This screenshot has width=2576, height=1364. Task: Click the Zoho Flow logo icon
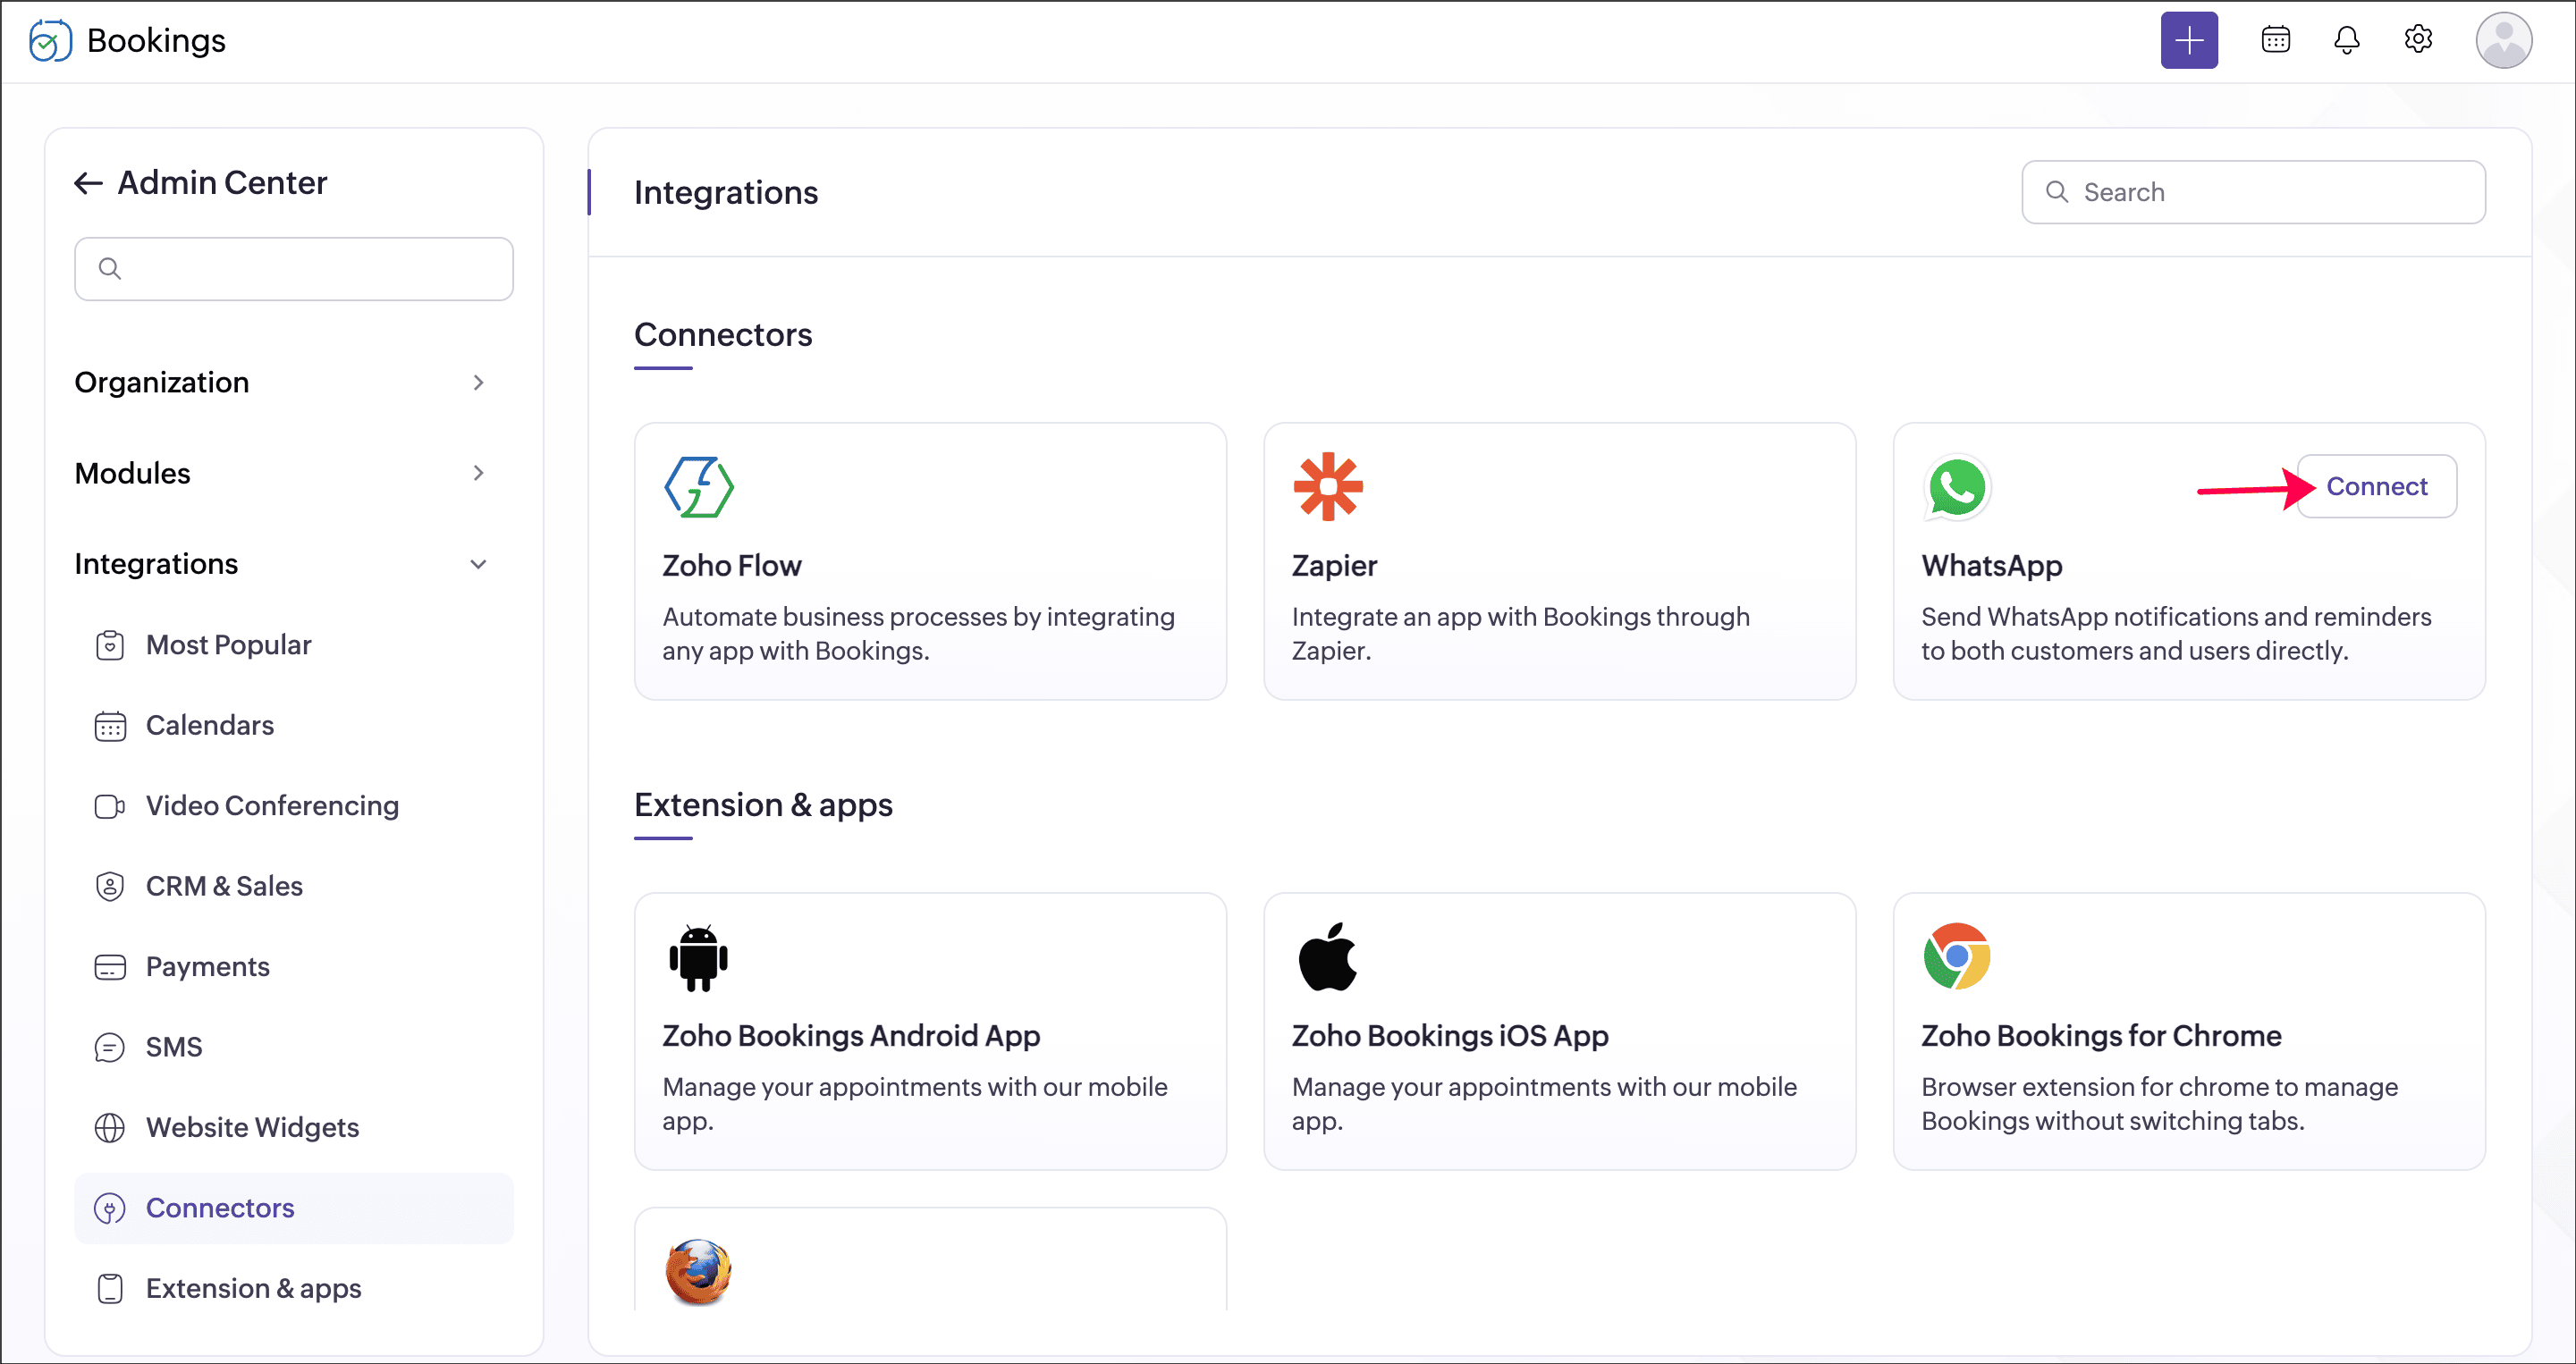[x=698, y=487]
